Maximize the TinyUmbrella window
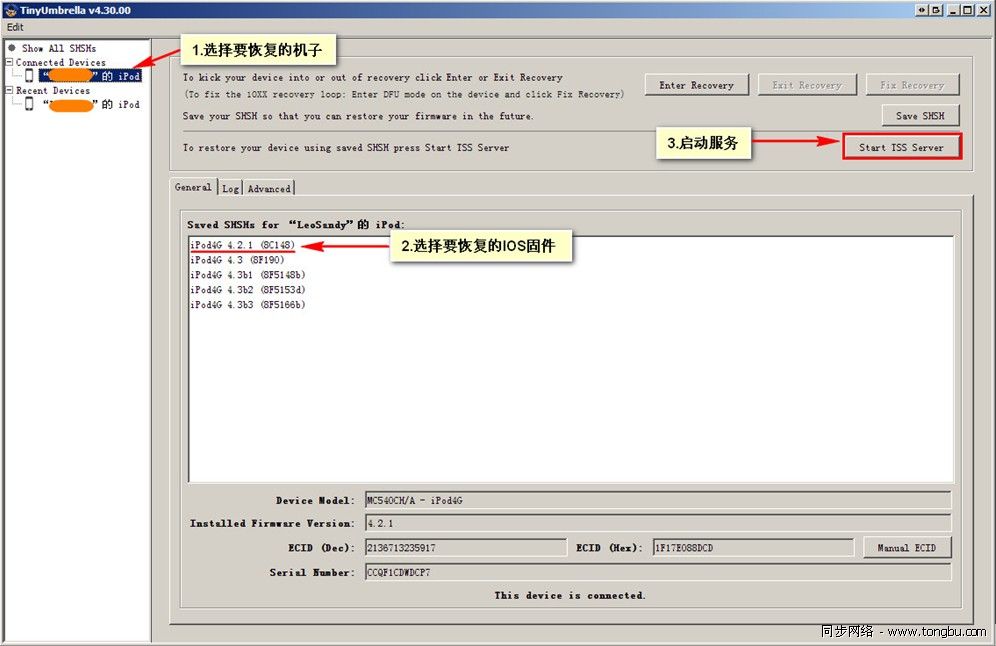 point(968,10)
